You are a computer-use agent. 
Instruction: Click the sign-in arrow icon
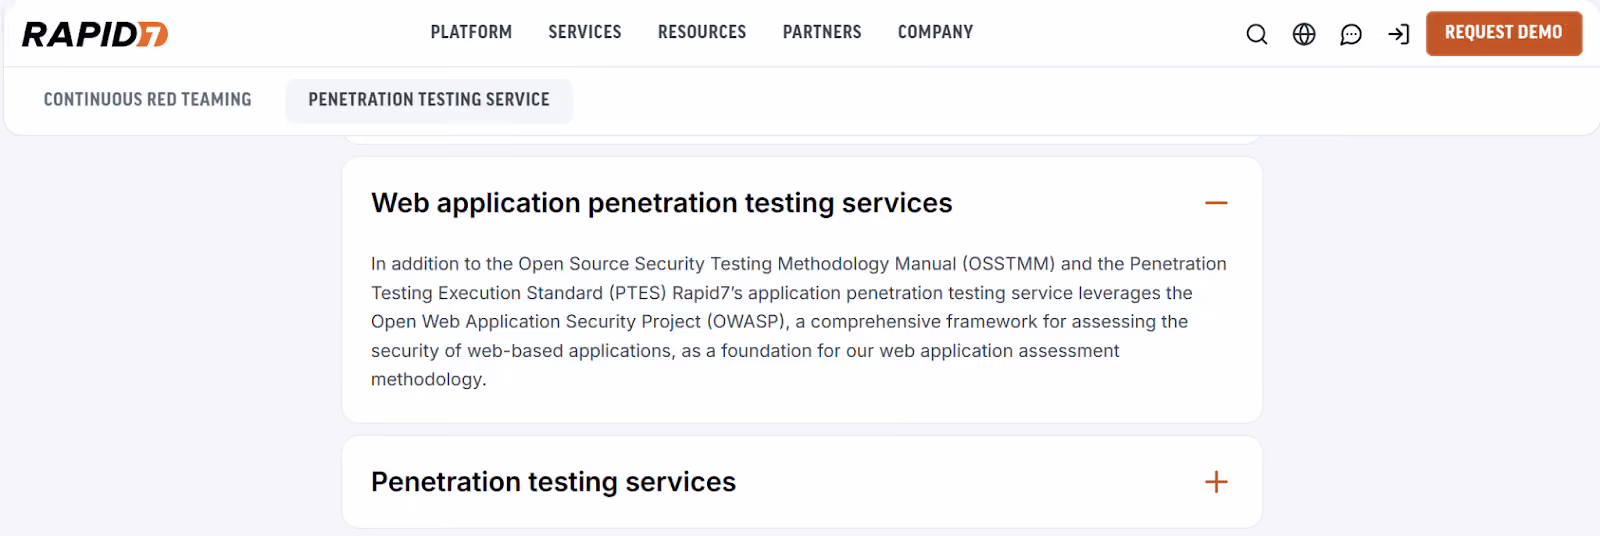1399,34
